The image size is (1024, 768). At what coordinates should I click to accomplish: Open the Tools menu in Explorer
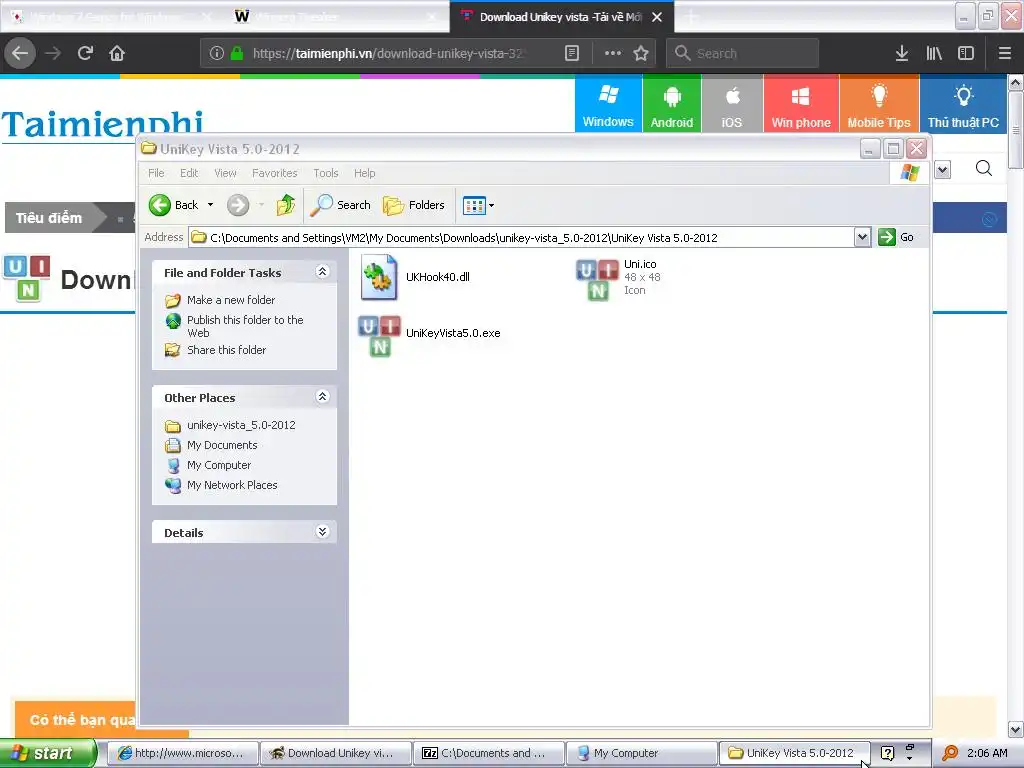[325, 173]
